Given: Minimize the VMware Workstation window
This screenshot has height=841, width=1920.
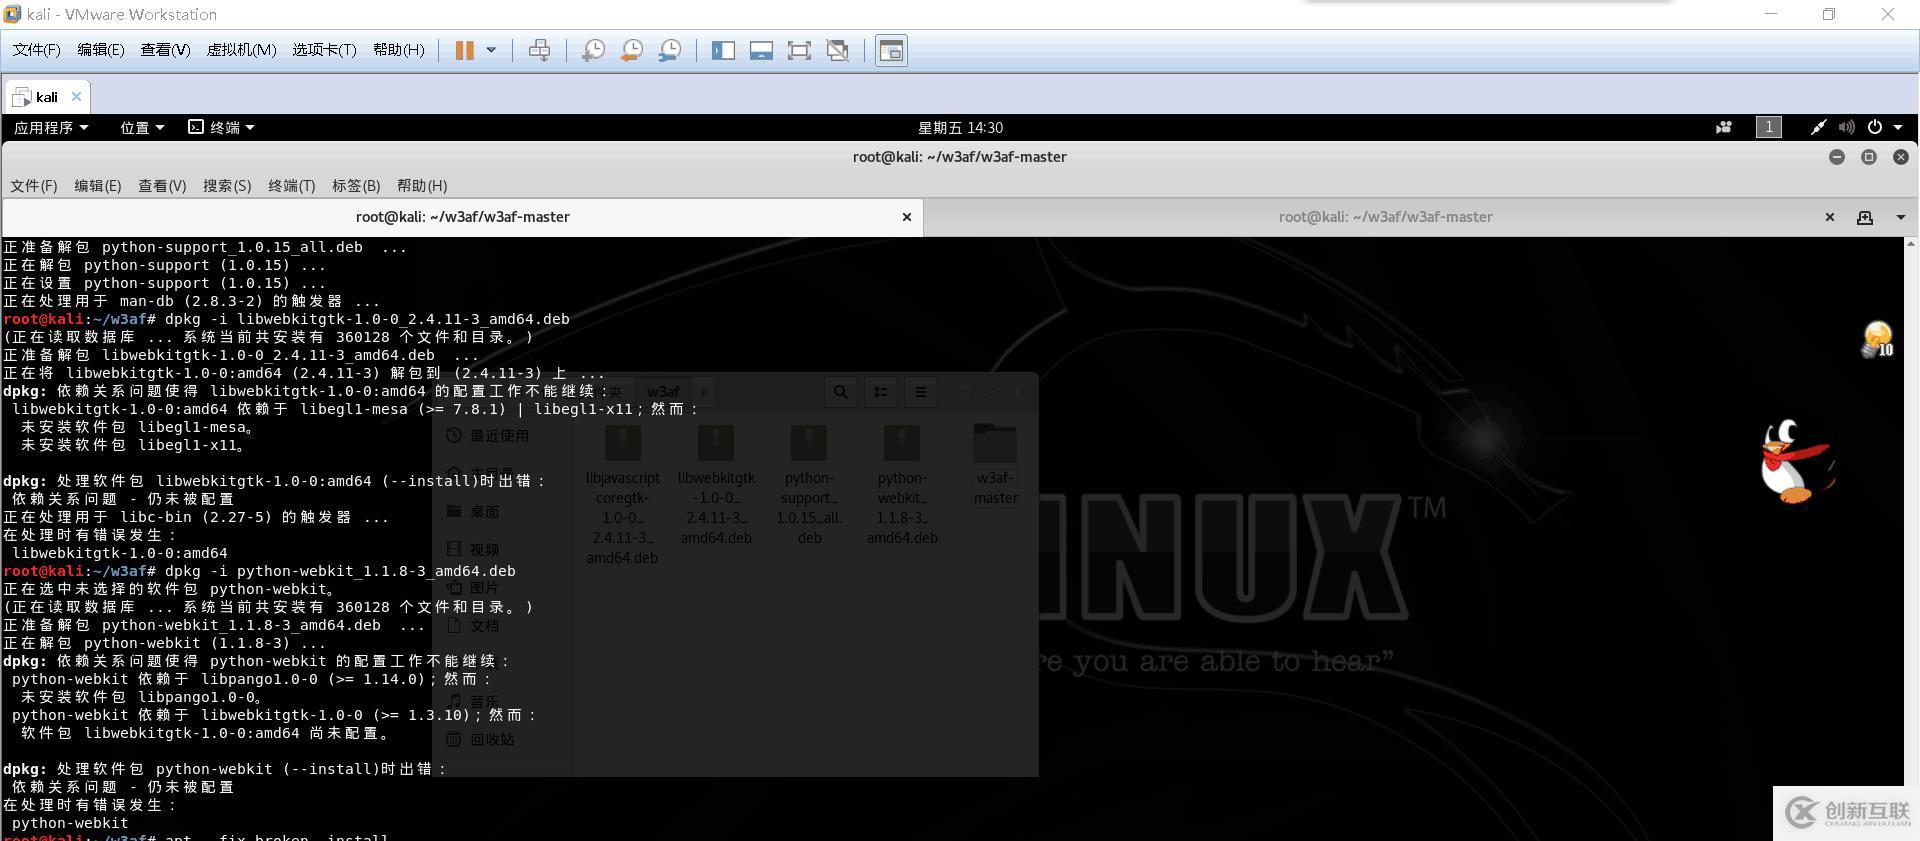Looking at the screenshot, I should pyautogui.click(x=1771, y=14).
